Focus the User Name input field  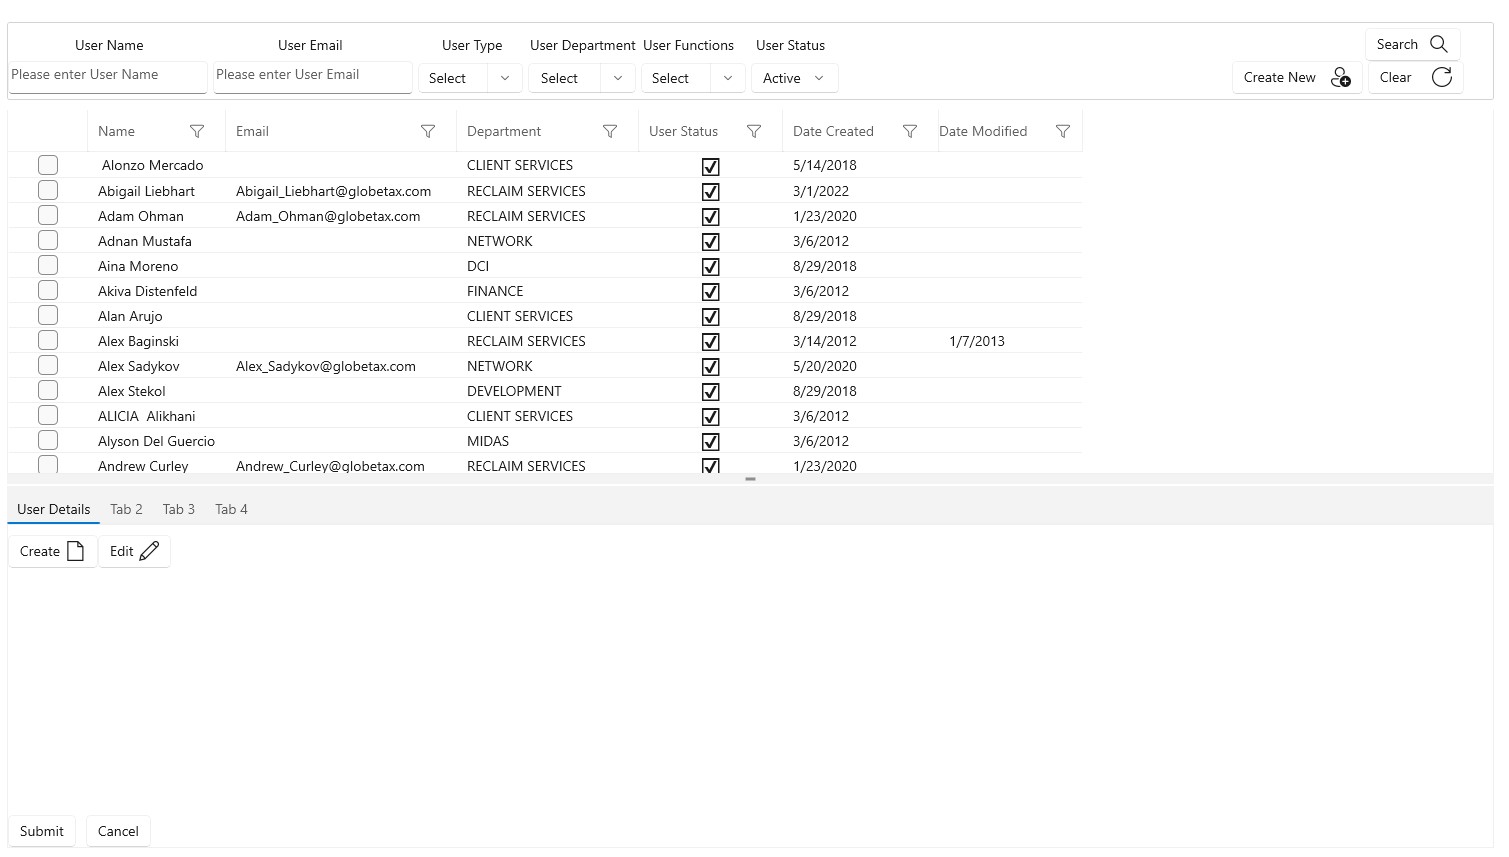[108, 75]
